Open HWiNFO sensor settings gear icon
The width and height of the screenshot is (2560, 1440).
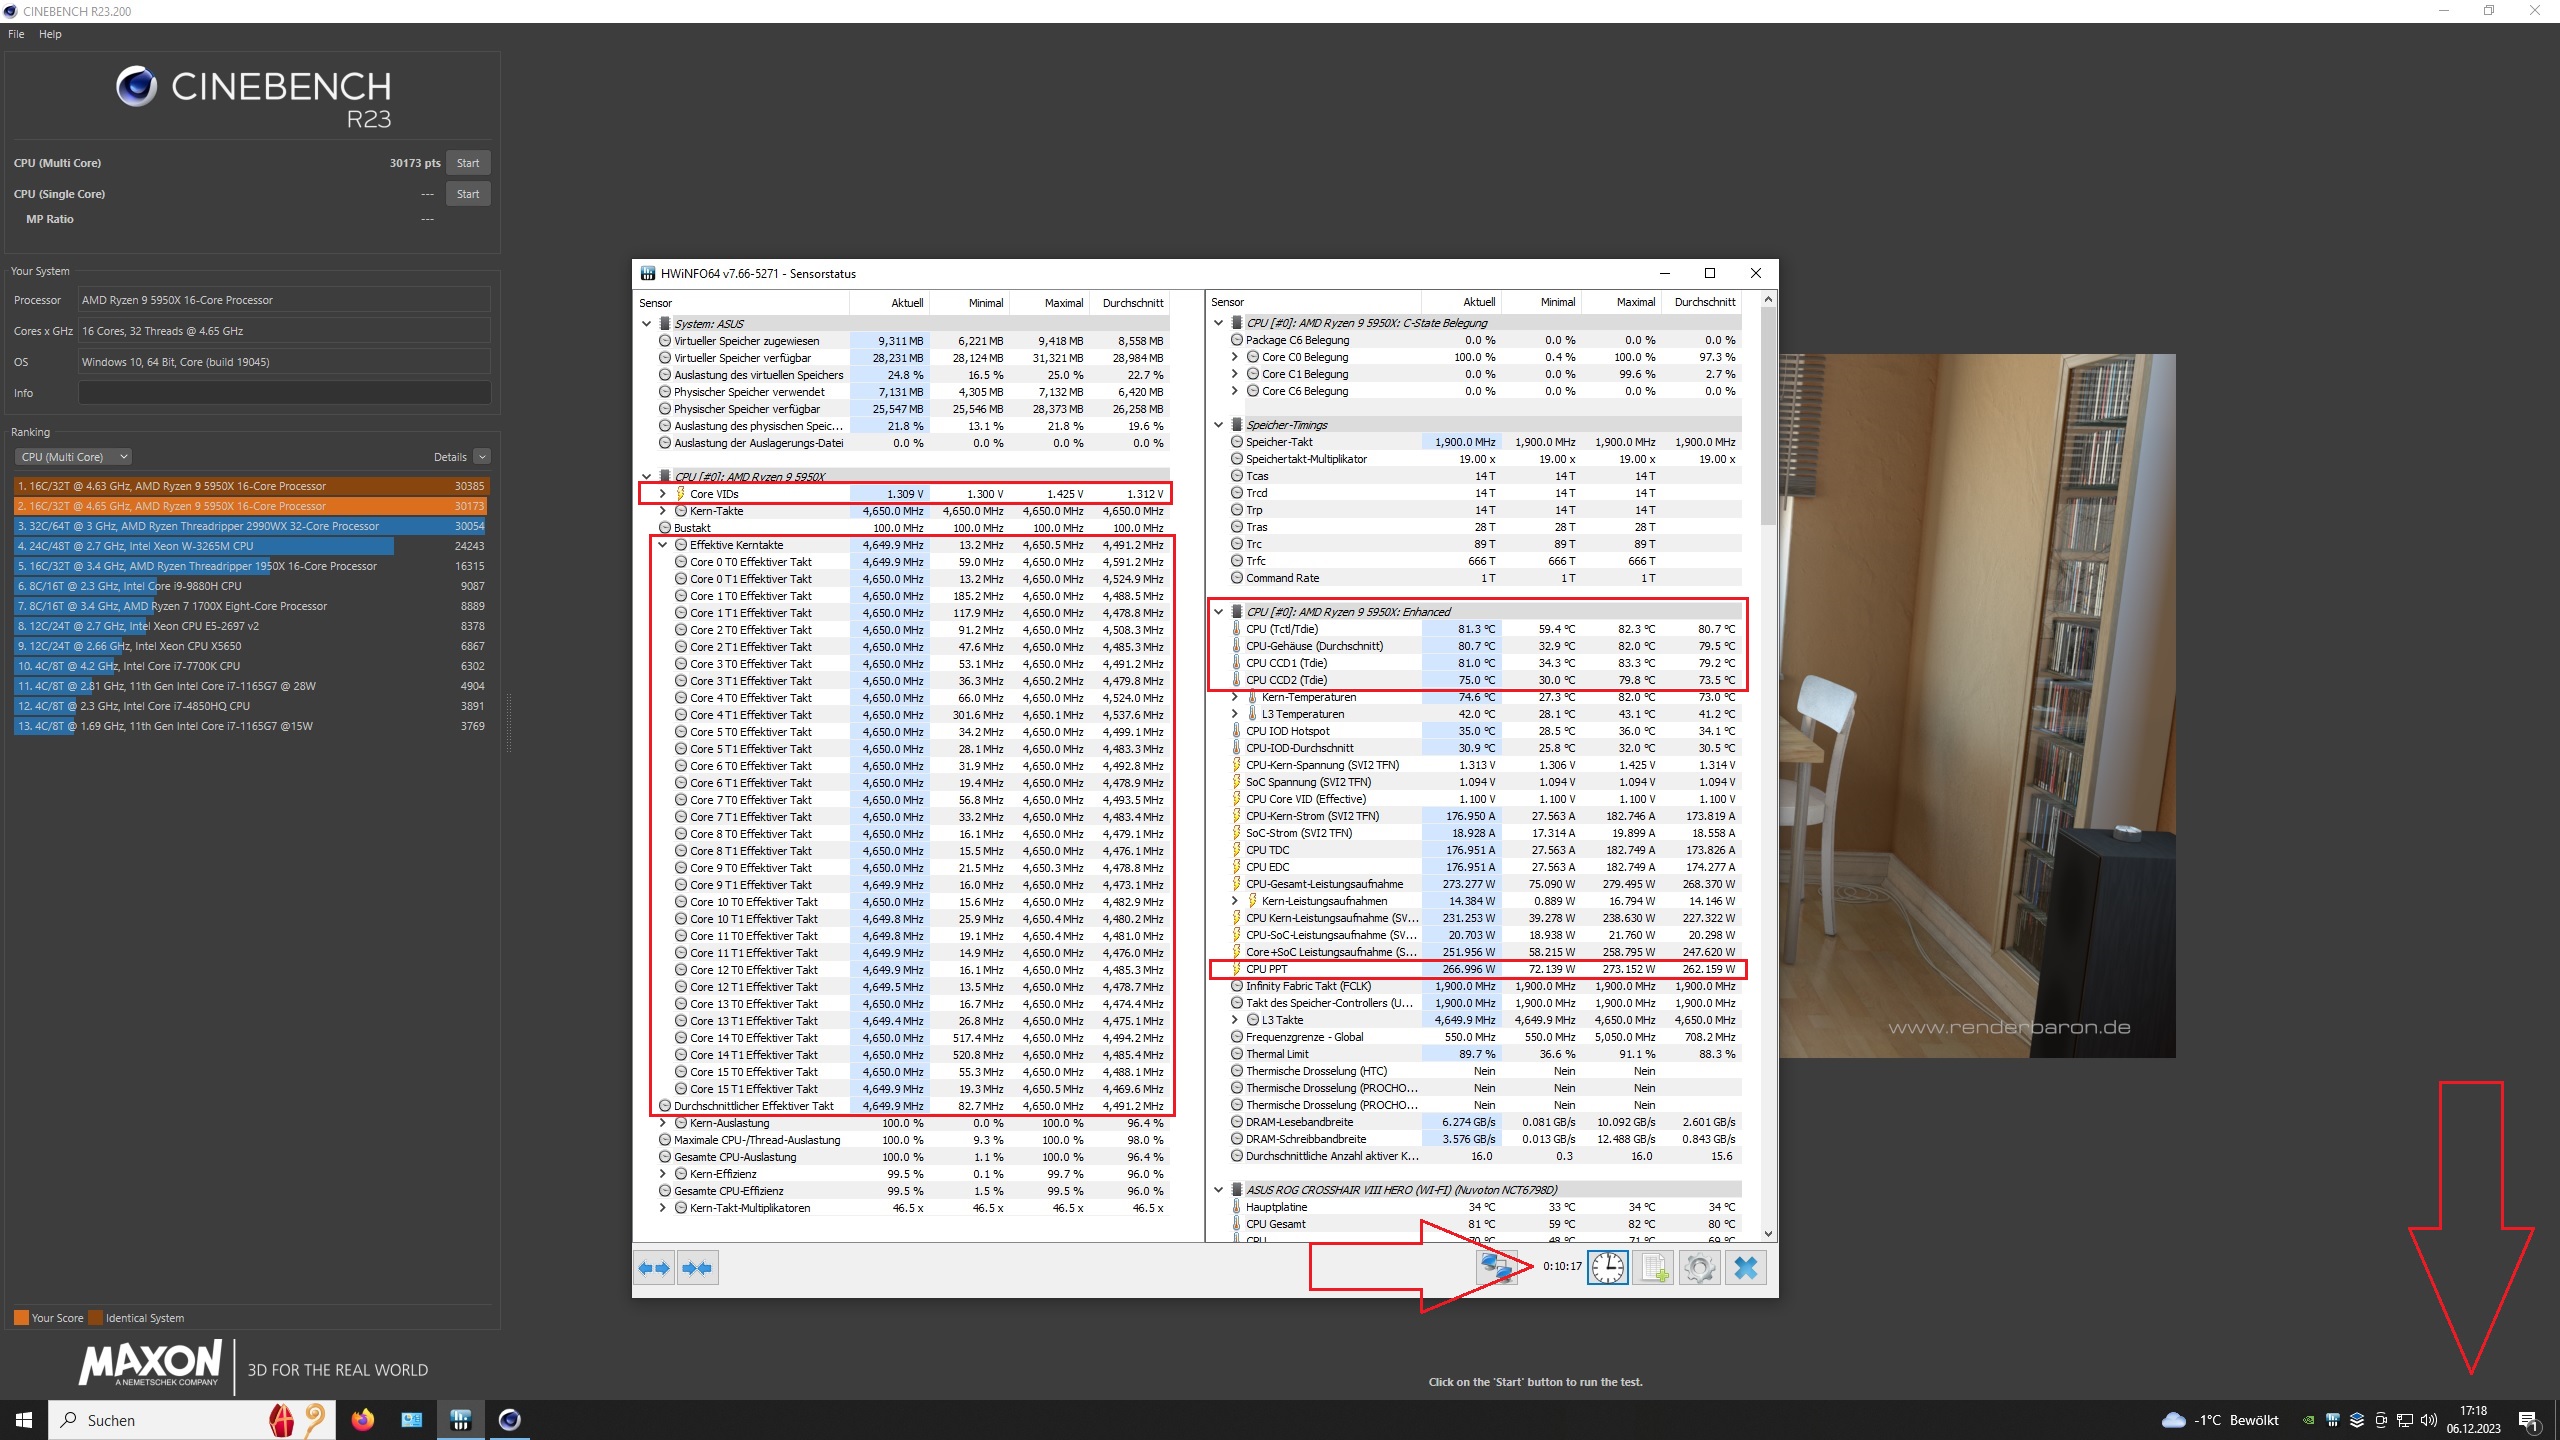(1699, 1268)
